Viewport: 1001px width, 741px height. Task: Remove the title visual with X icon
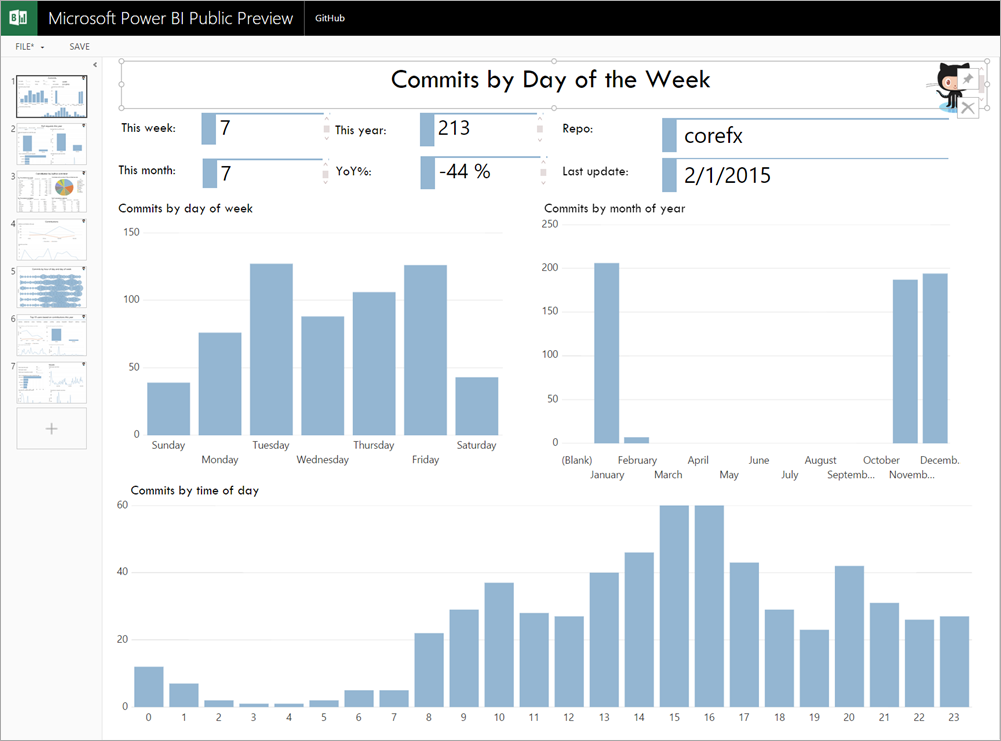pos(967,106)
